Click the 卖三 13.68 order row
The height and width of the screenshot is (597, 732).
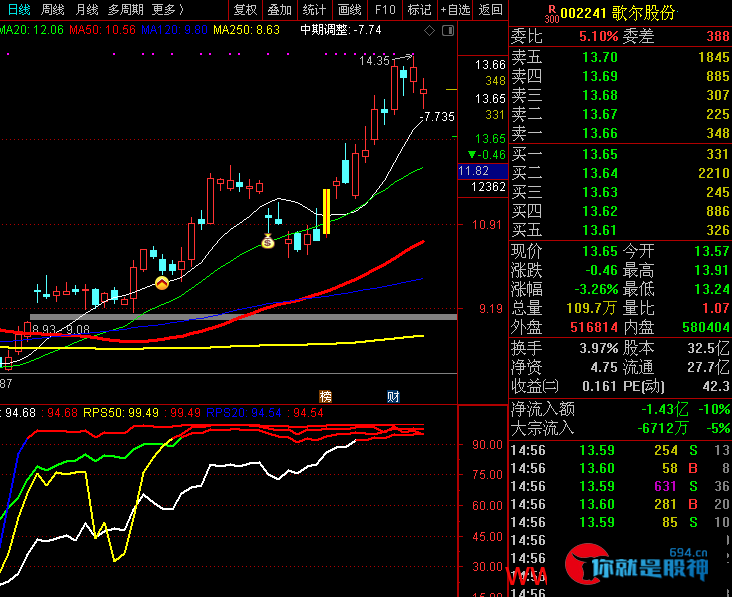coord(620,95)
